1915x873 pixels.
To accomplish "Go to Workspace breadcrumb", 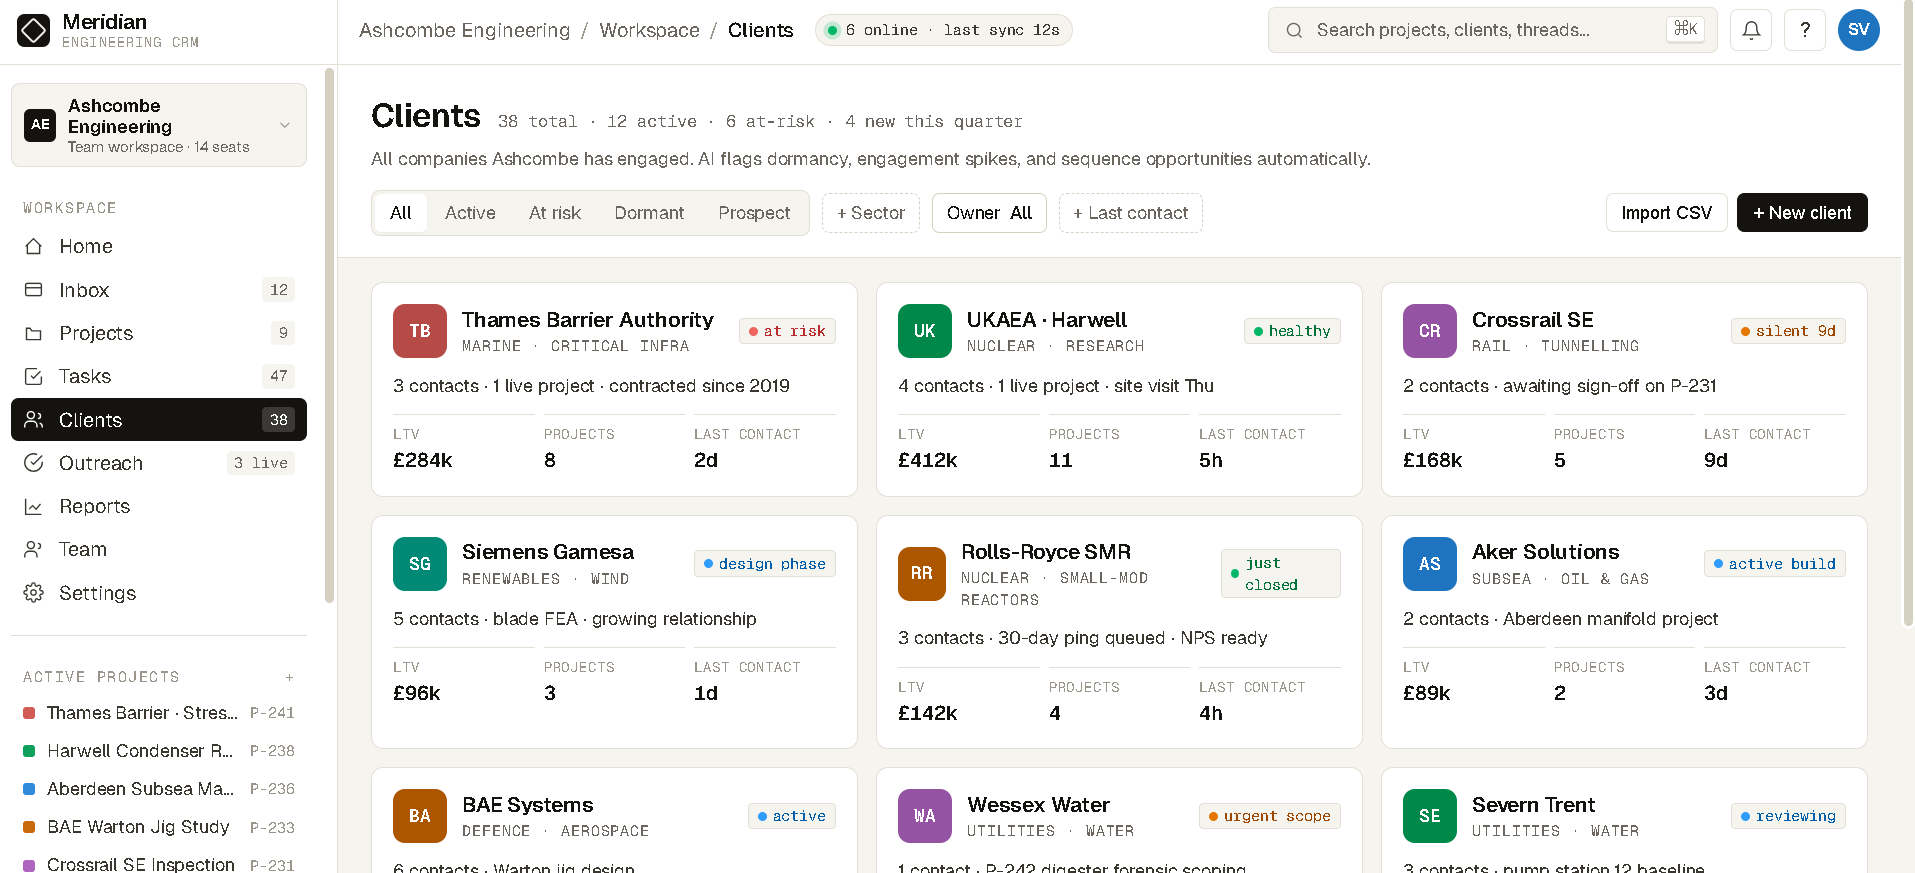I will pos(650,30).
